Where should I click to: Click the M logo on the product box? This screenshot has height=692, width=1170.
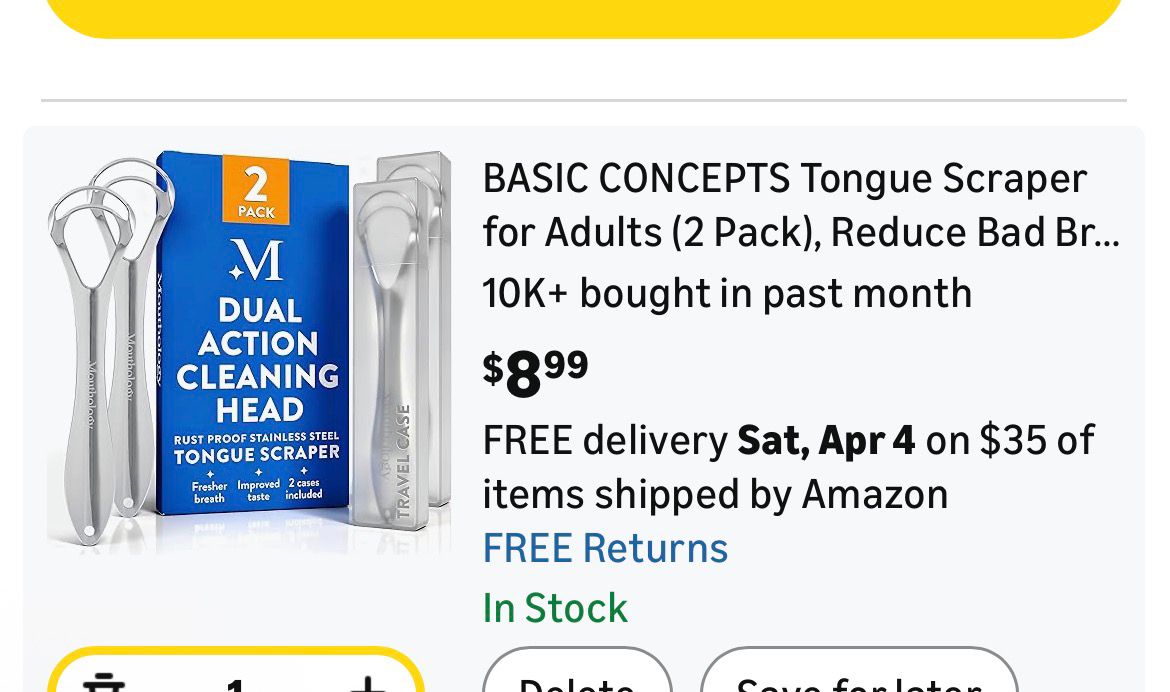click(x=256, y=260)
